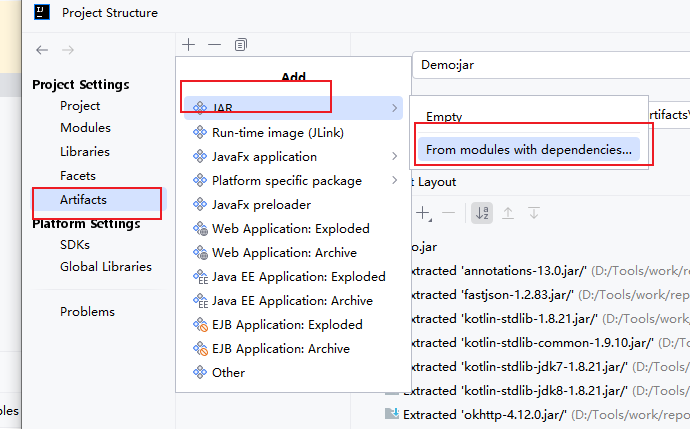Viewport: 690px width, 429px height.
Task: Click the copy artifact icon
Action: click(241, 44)
